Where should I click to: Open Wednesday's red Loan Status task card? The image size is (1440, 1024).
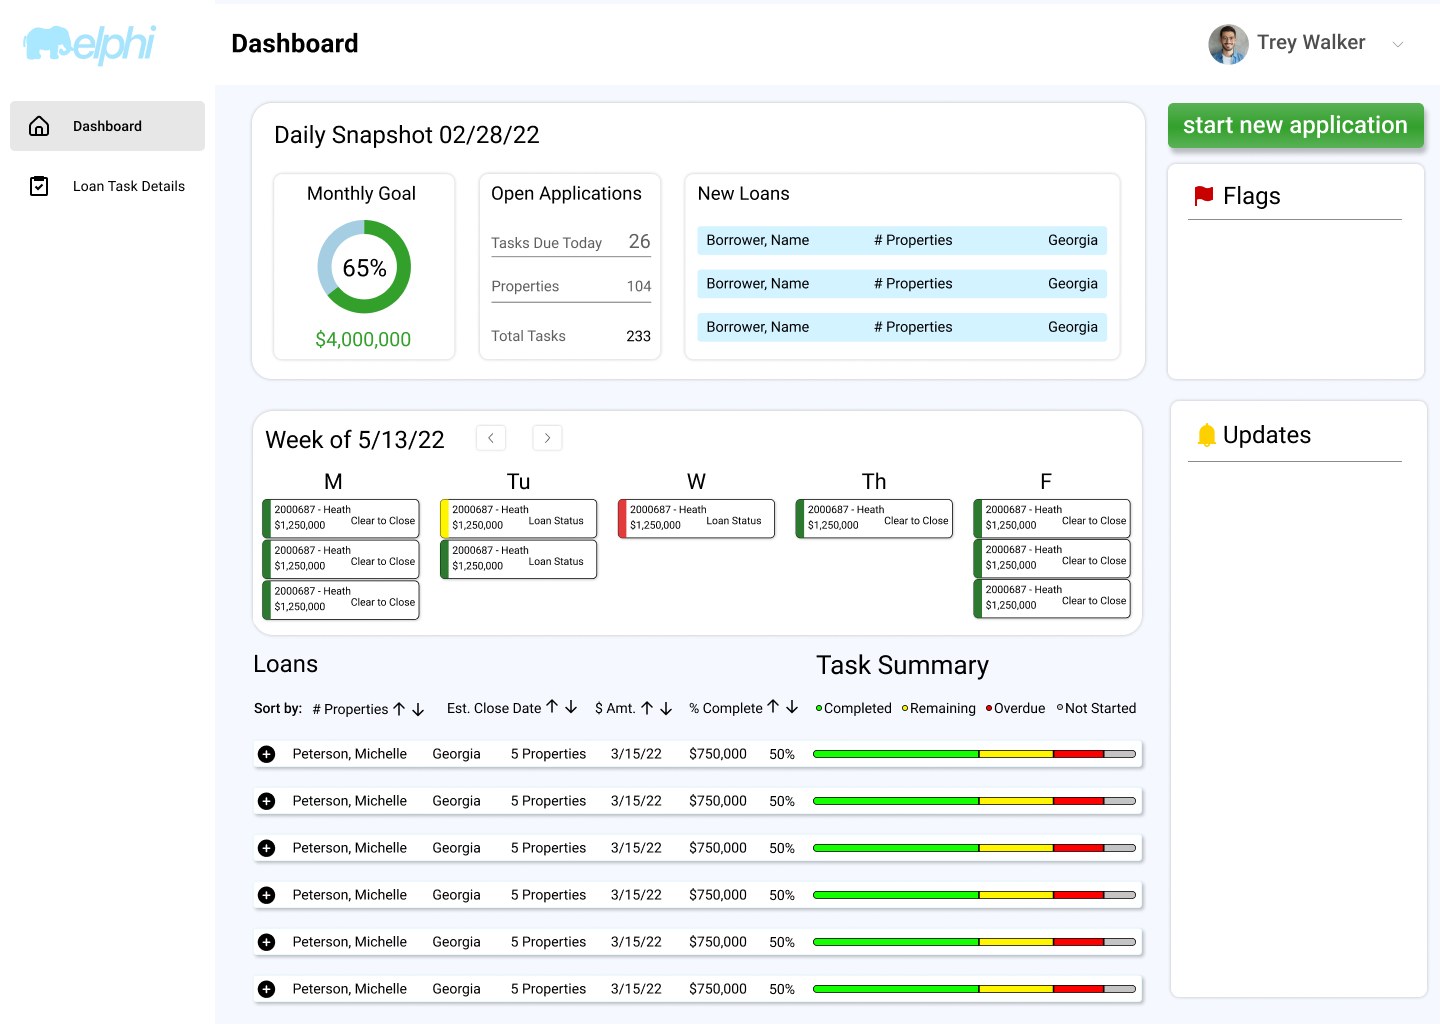click(696, 518)
